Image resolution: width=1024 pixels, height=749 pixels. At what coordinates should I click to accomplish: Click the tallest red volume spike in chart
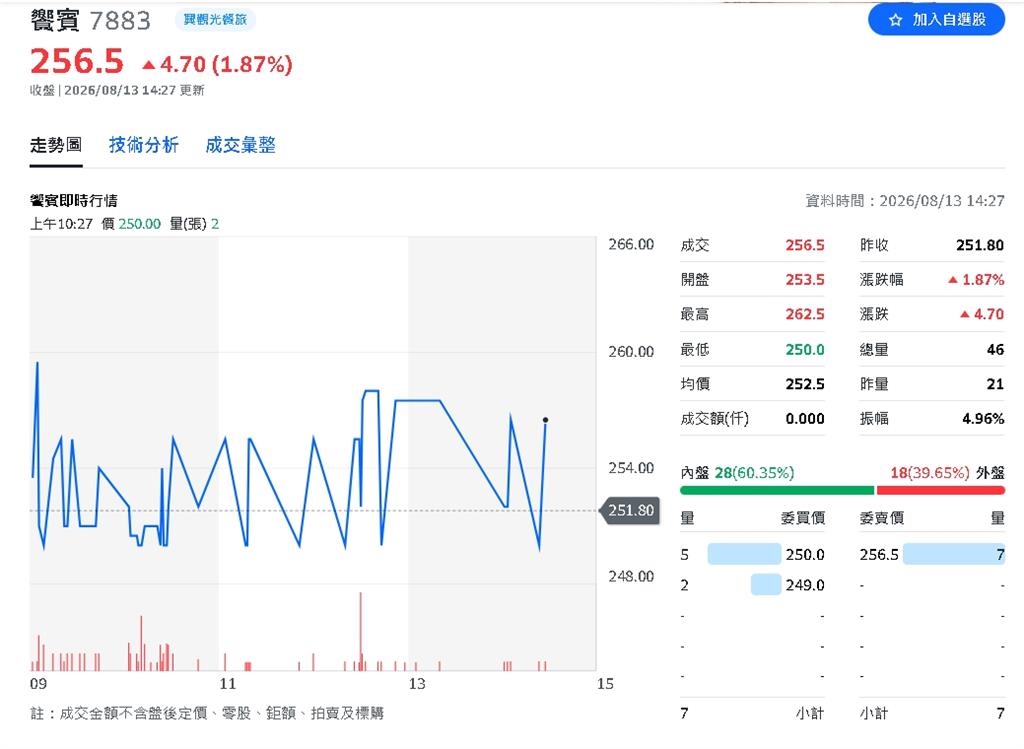[x=360, y=631]
